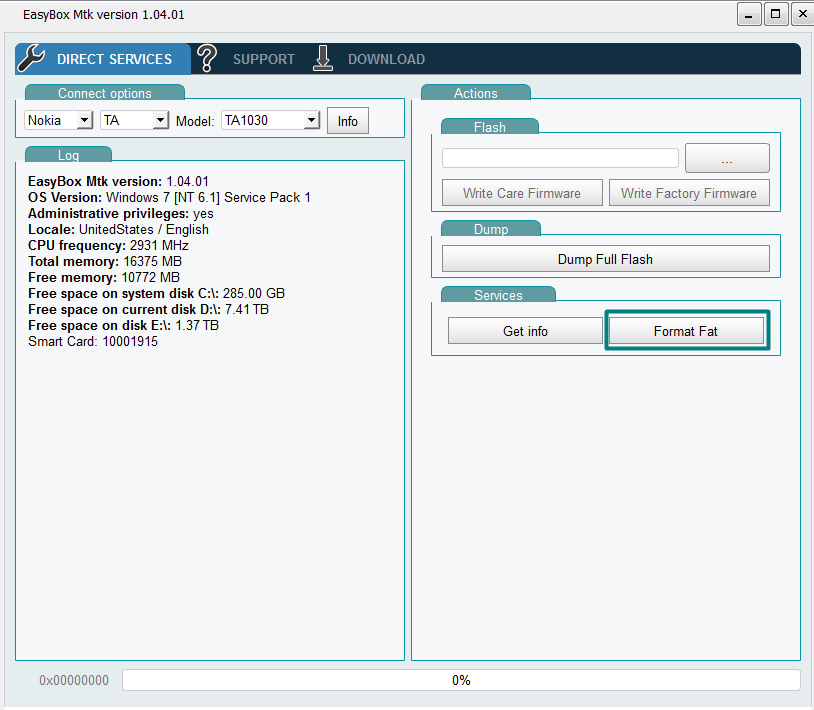Click the 0% progress bar
This screenshot has width=814, height=710.
(461, 680)
